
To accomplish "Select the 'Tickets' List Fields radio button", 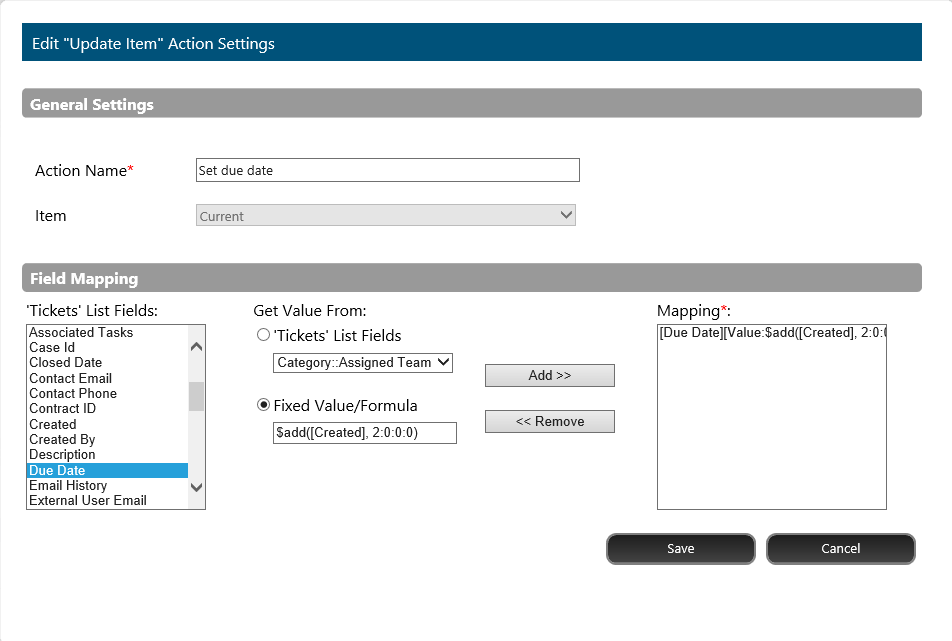I will 264,336.
